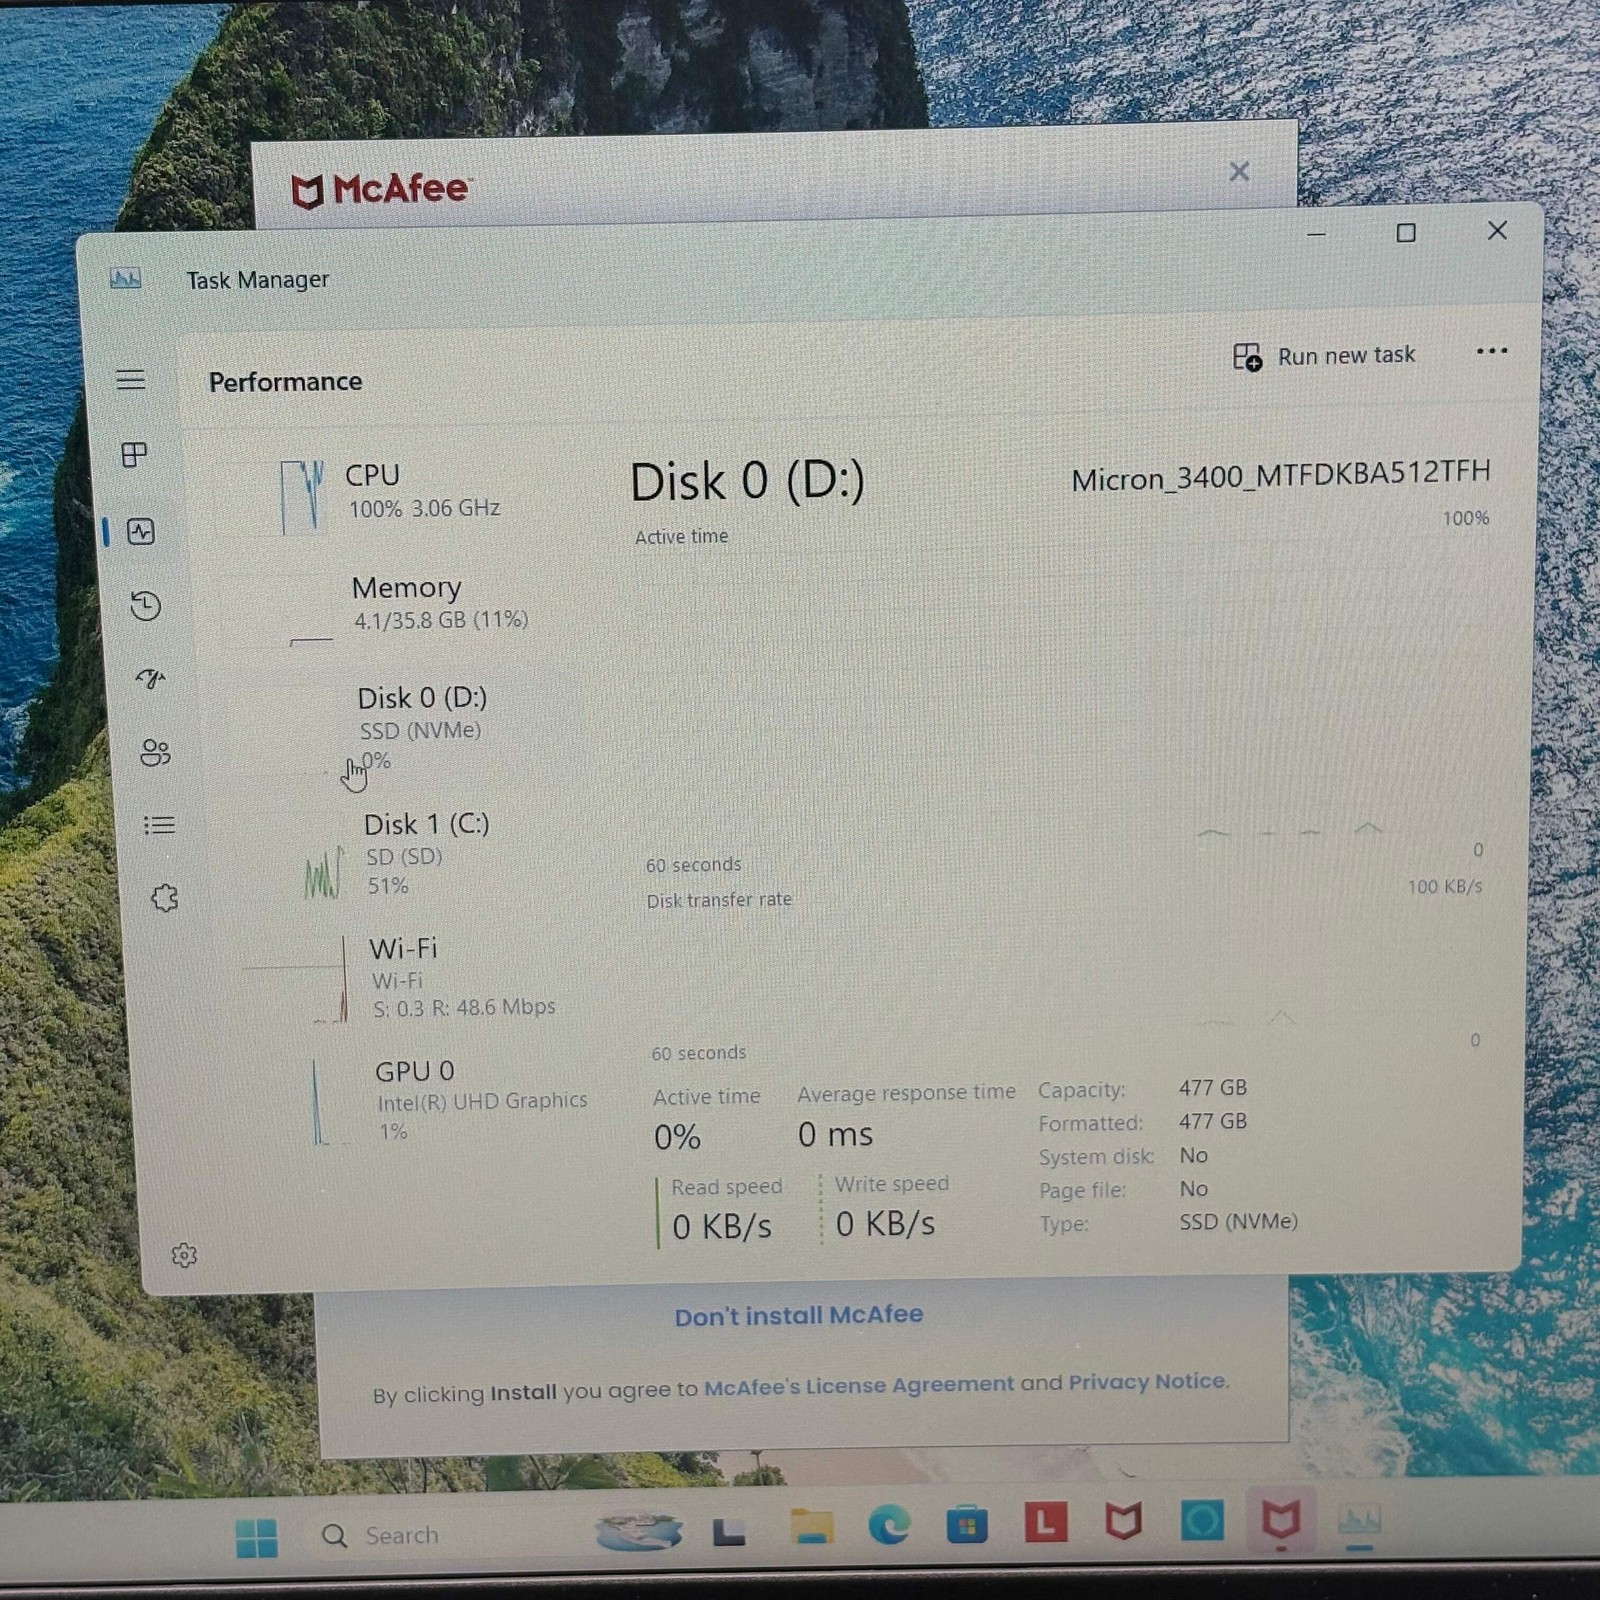Click the Disk 1 activity mini graph
This screenshot has height=1600, width=1600.
(x=323, y=874)
